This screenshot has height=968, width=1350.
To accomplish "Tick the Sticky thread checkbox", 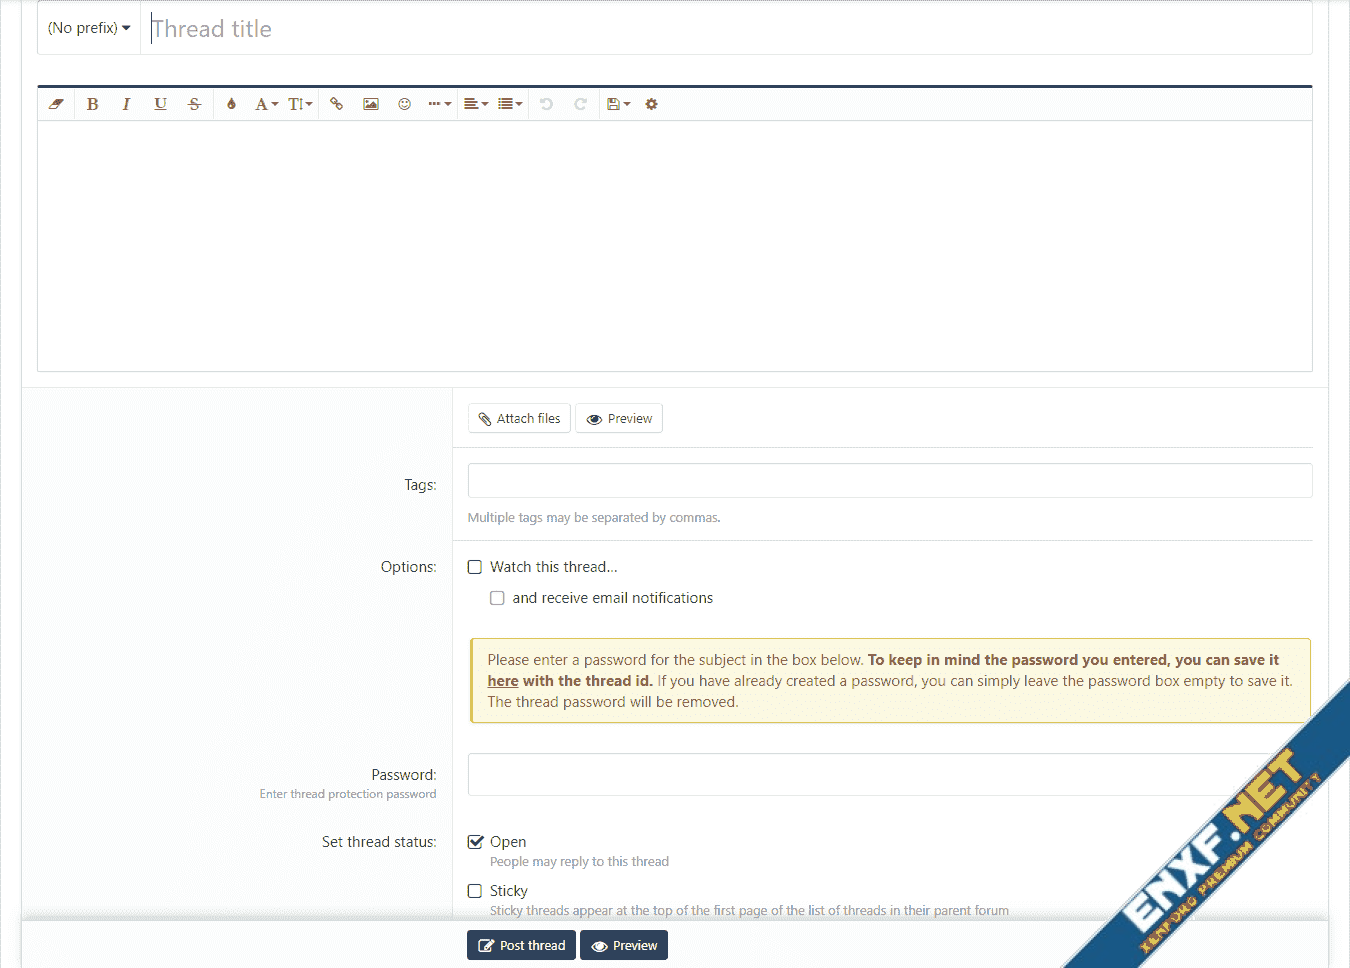I will pos(475,891).
